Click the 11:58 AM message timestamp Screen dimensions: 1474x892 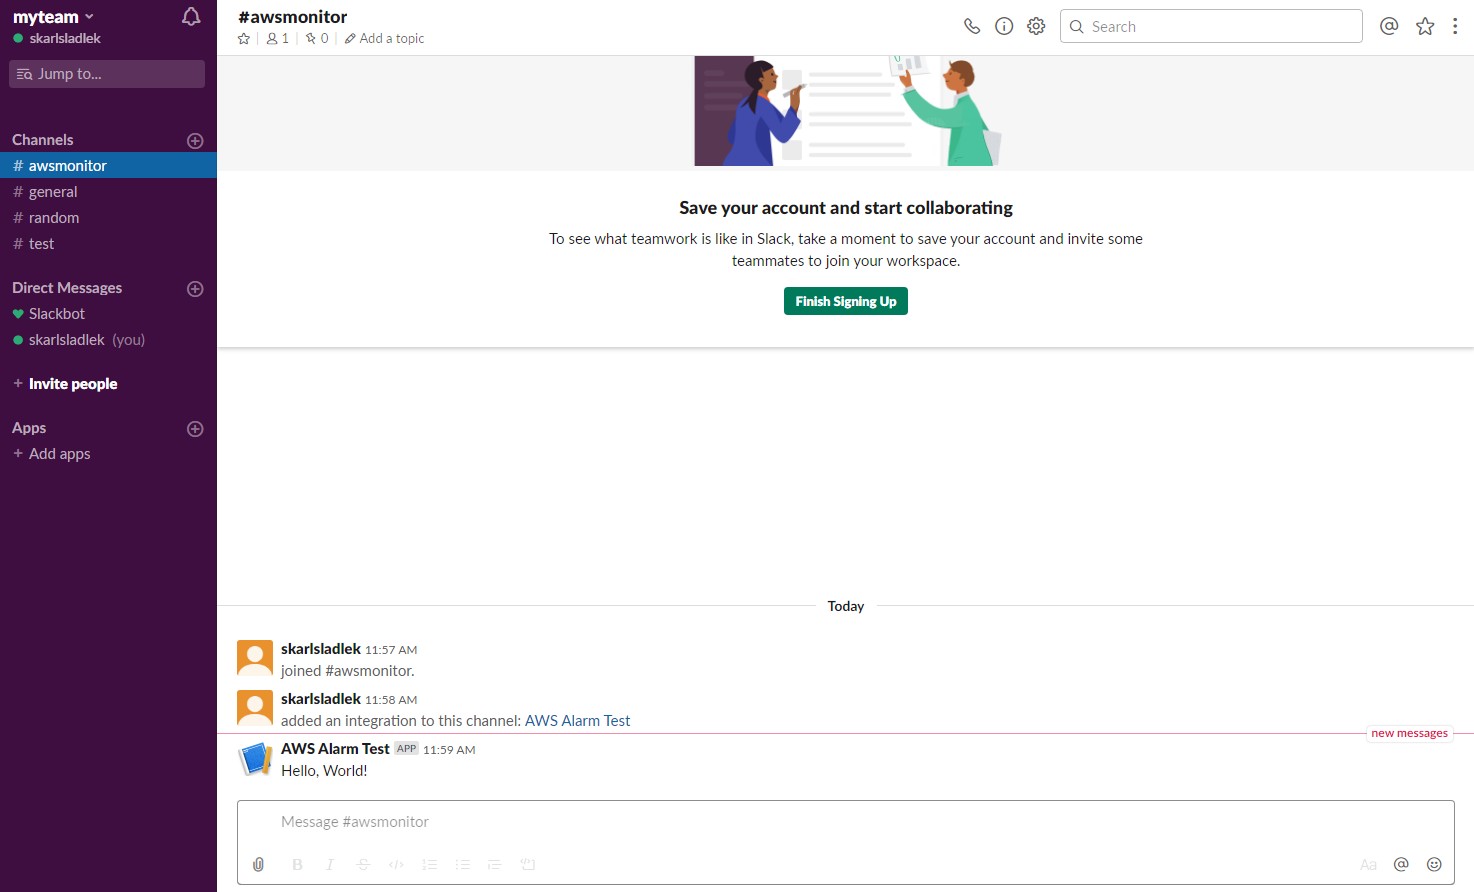(x=391, y=700)
